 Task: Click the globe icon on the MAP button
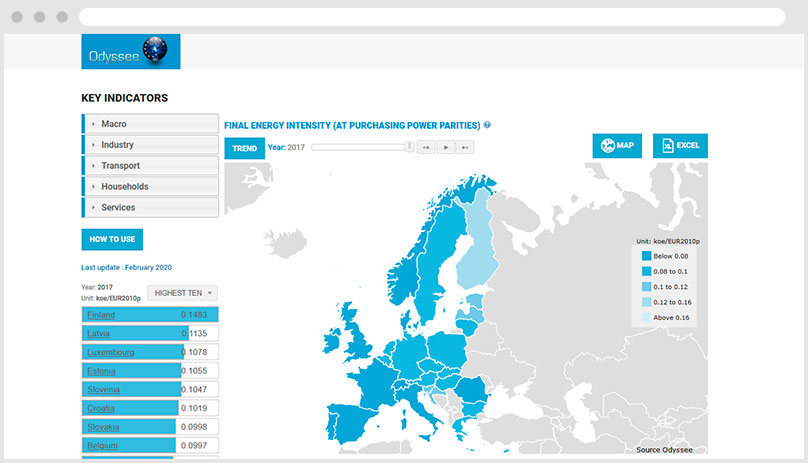(x=607, y=146)
